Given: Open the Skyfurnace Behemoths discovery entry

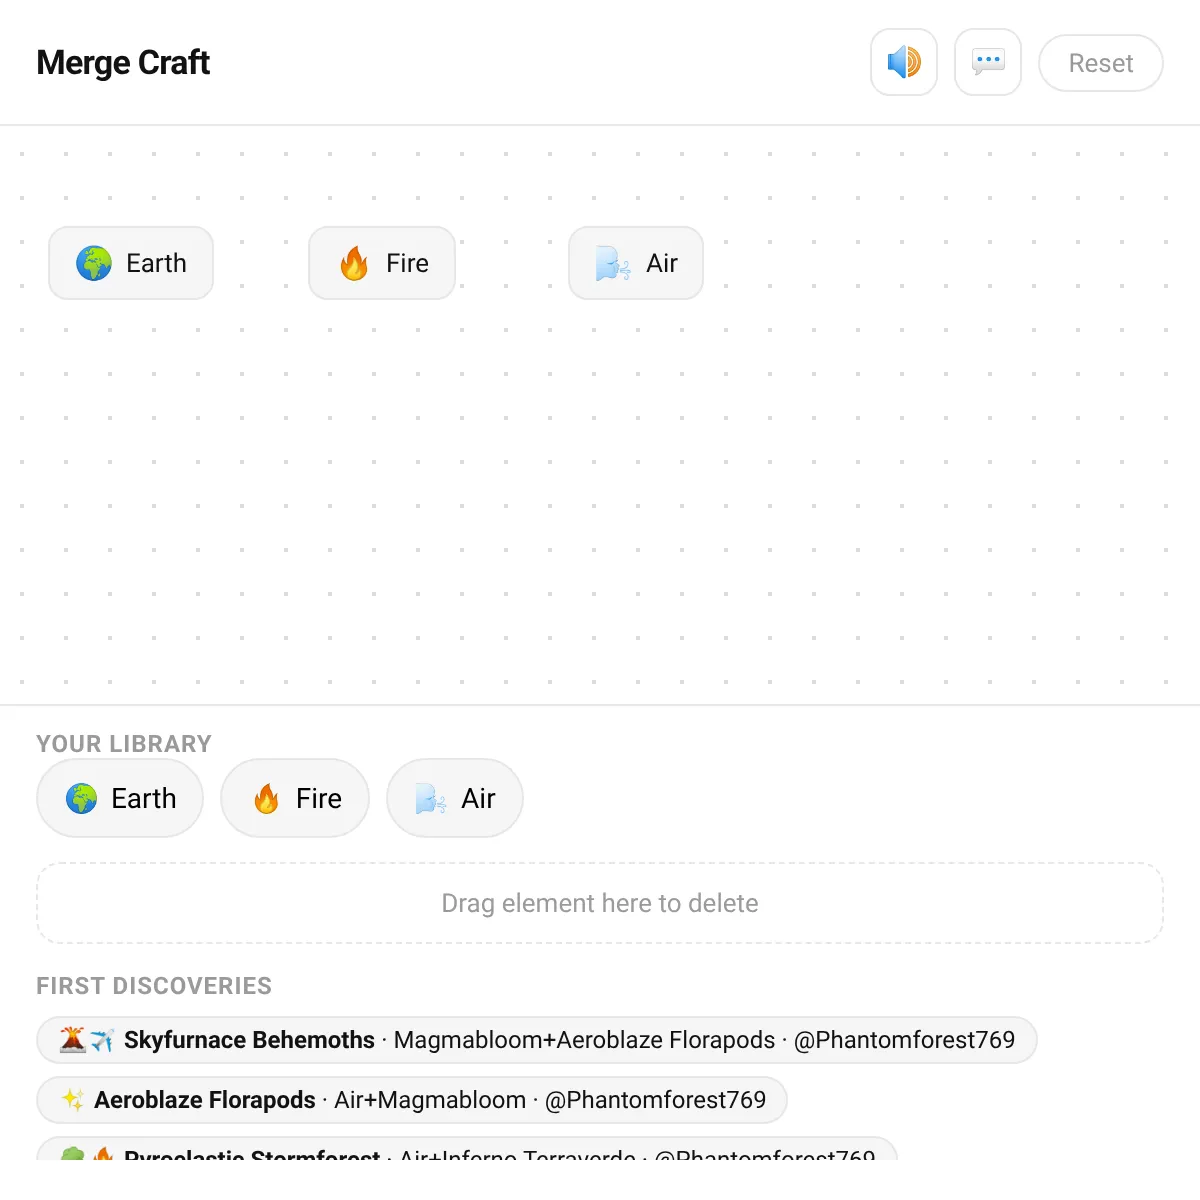Looking at the screenshot, I should 537,1040.
